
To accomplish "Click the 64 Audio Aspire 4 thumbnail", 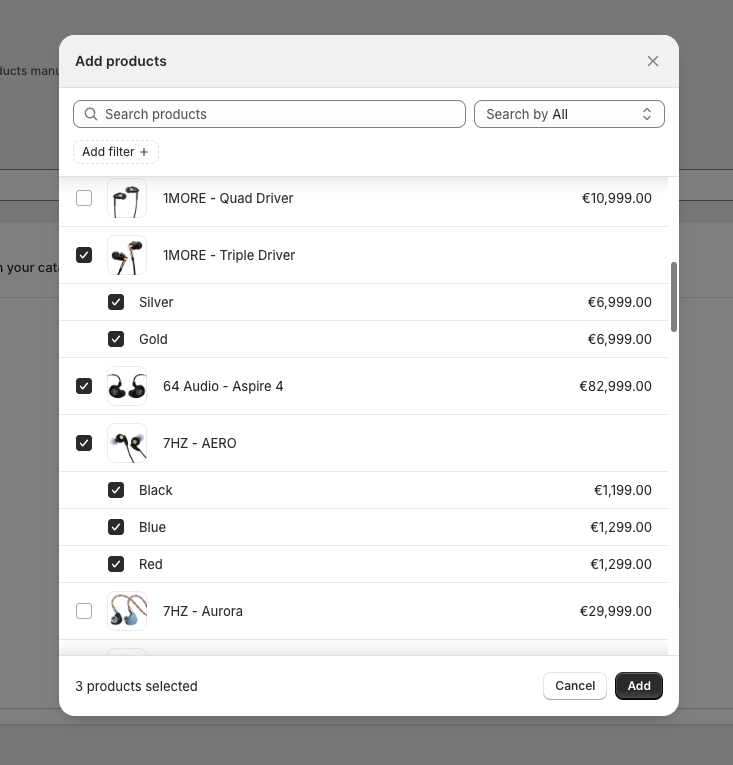I will coord(127,386).
